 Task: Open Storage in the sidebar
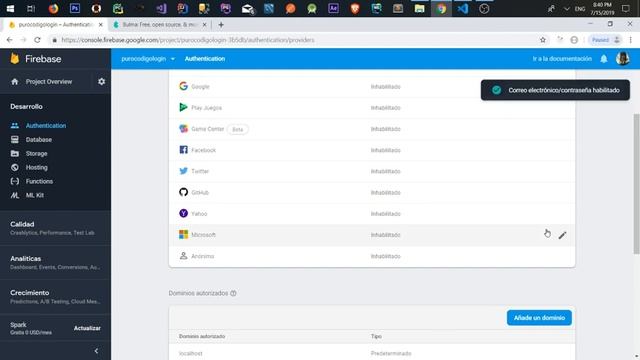click(36, 153)
